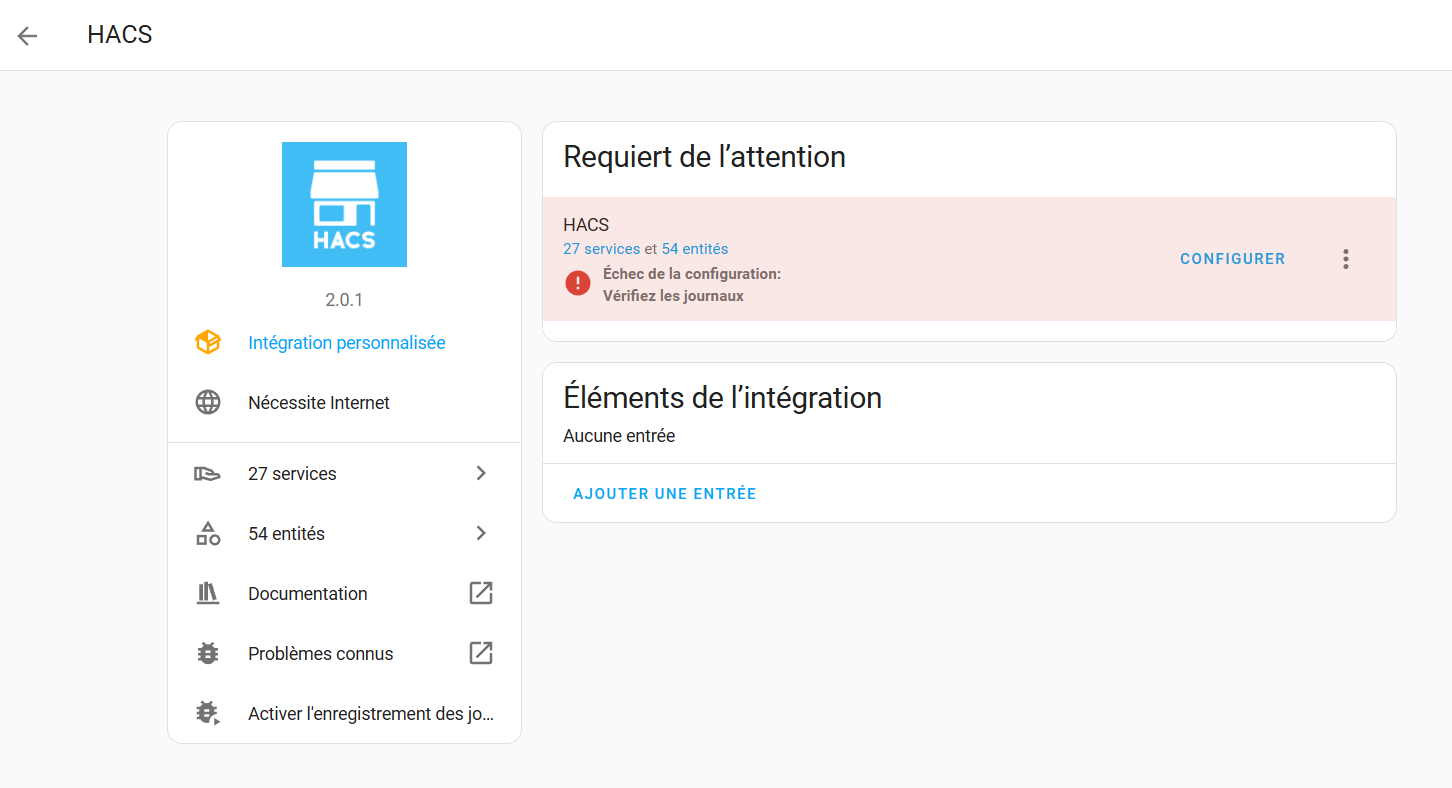Click the external-link icon for Documentation
This screenshot has width=1452, height=788.
[x=481, y=593]
